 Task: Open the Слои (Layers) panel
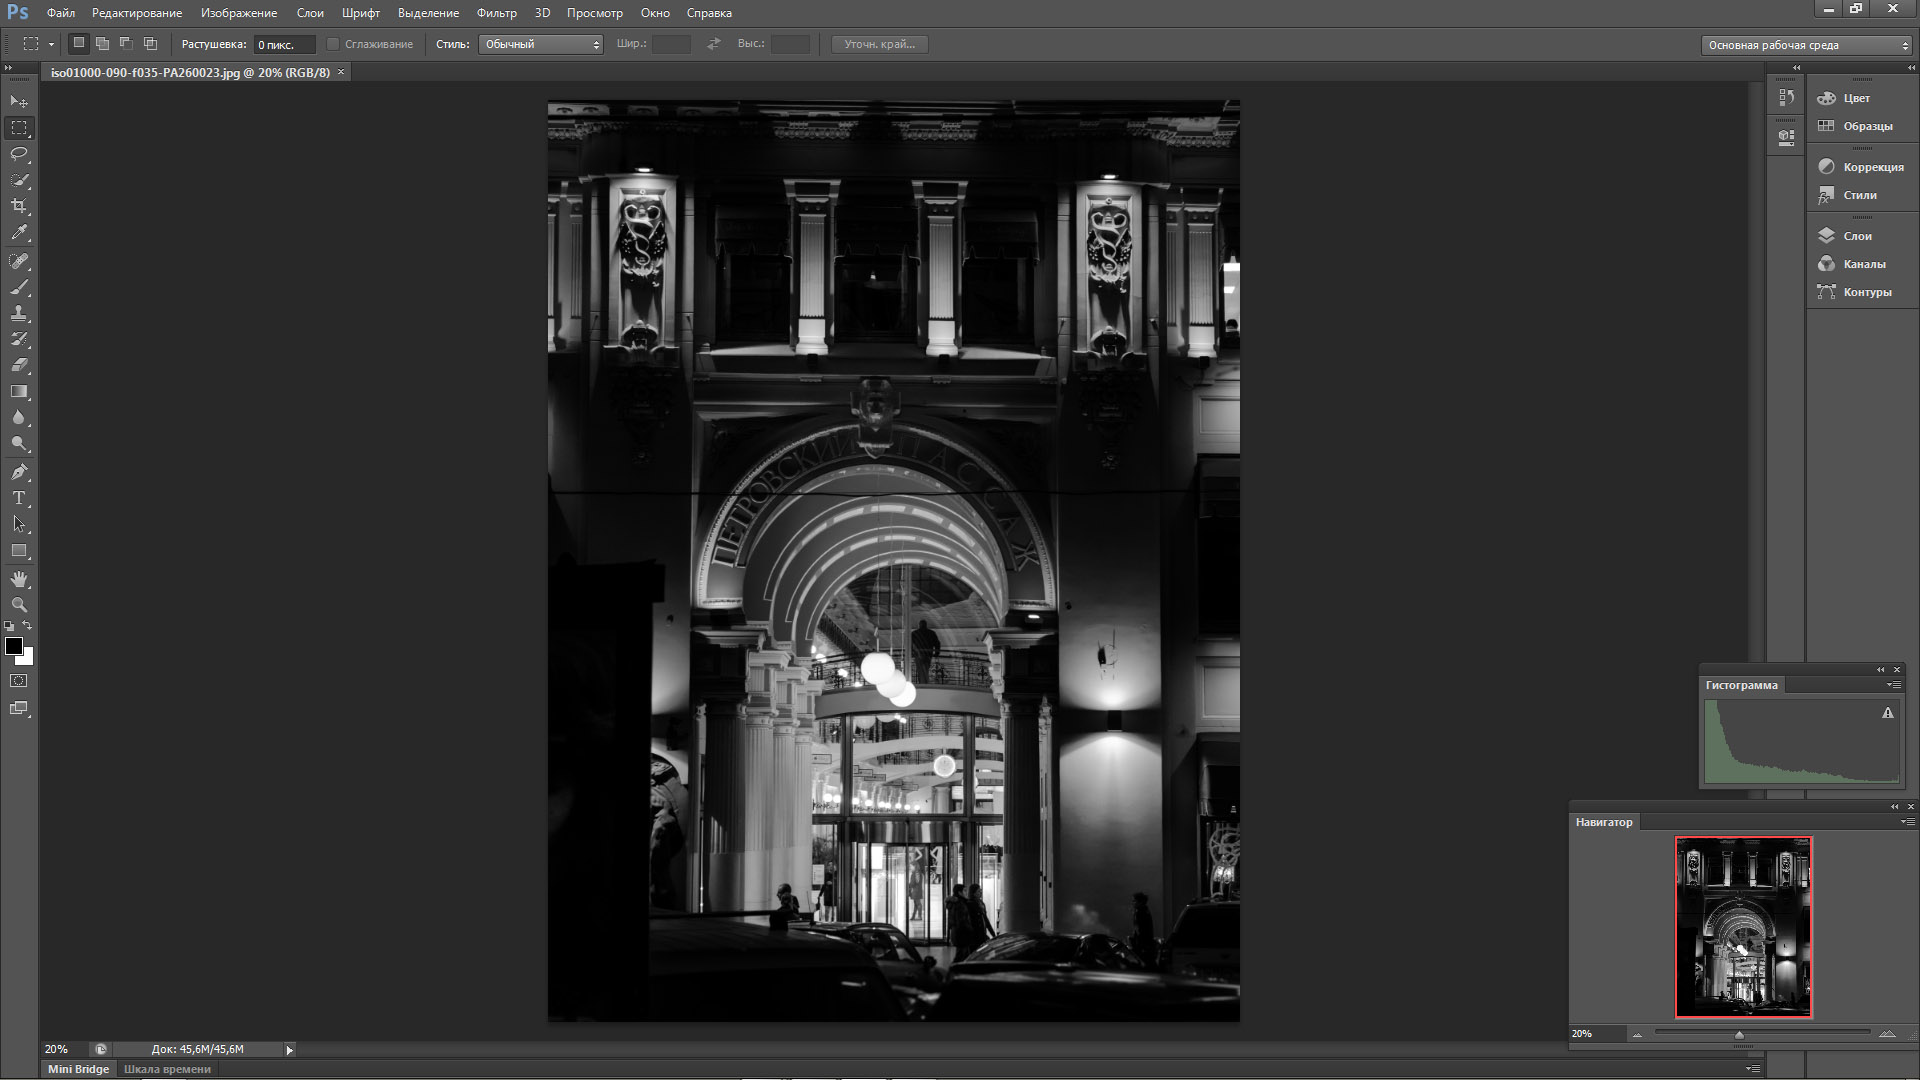[x=1857, y=236]
